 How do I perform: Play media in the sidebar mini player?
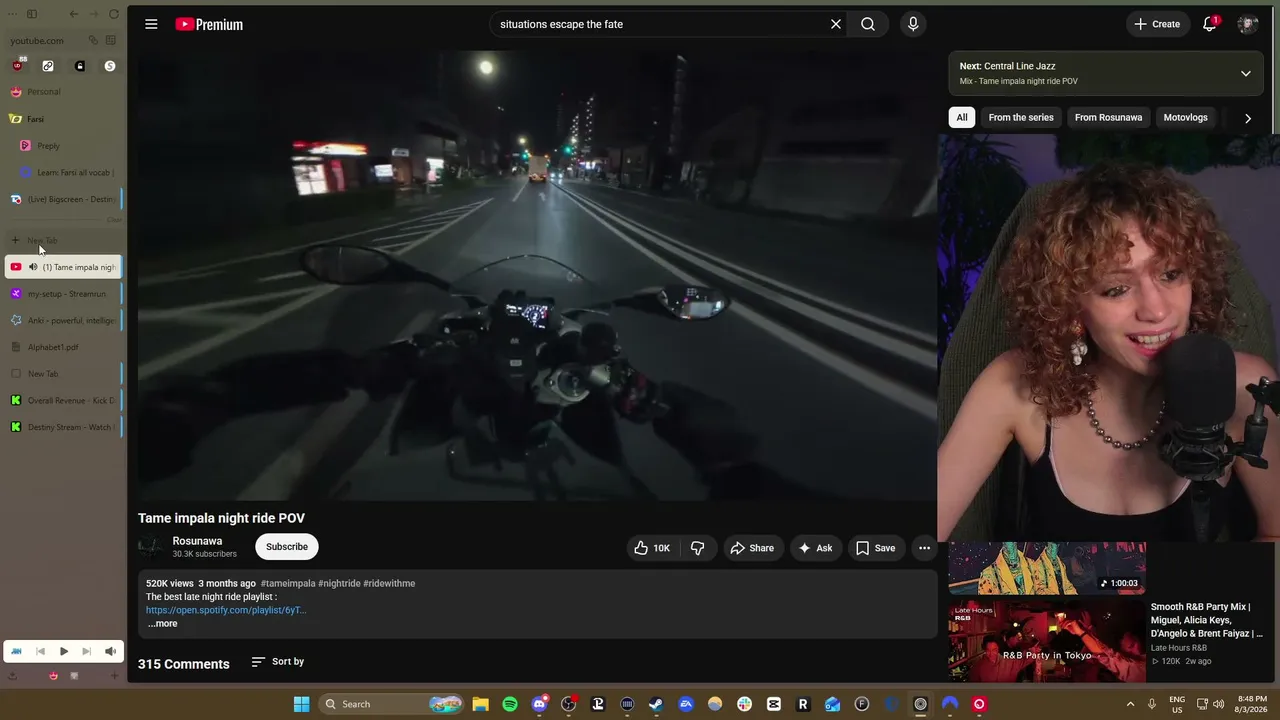63,652
